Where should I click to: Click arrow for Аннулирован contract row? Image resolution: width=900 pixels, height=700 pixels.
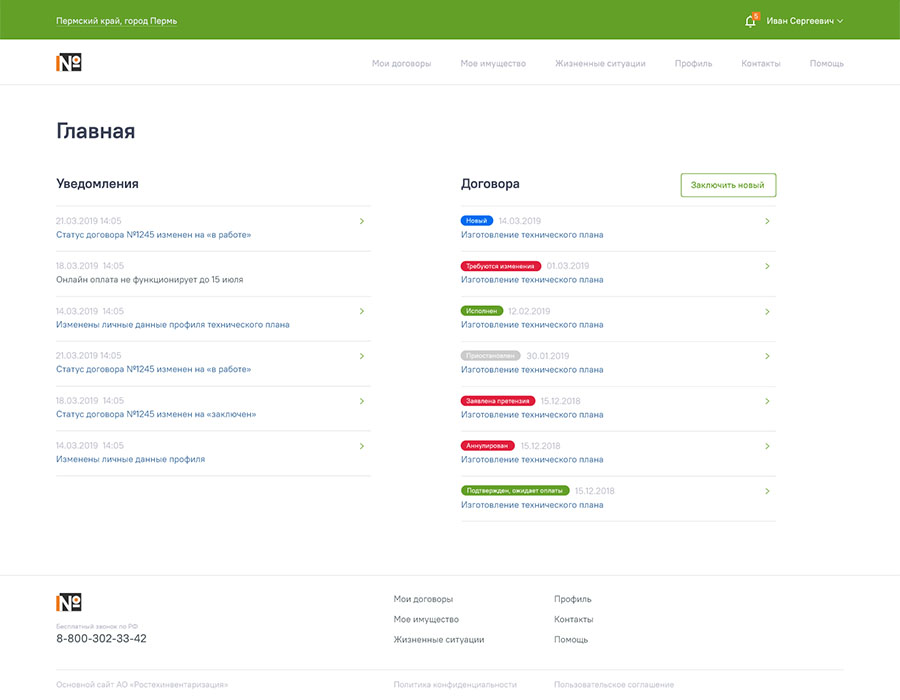pos(767,446)
